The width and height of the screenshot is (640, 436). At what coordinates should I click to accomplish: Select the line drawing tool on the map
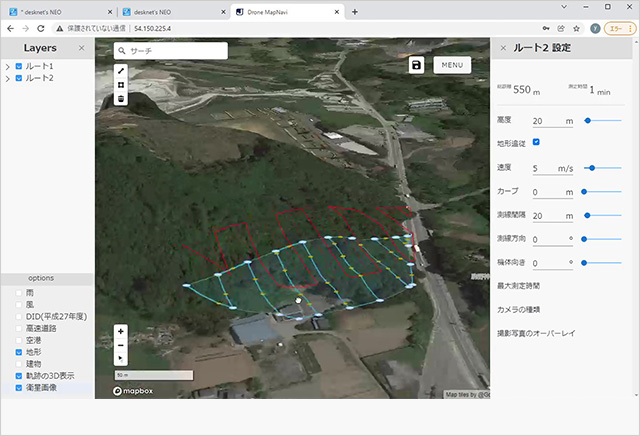click(121, 71)
